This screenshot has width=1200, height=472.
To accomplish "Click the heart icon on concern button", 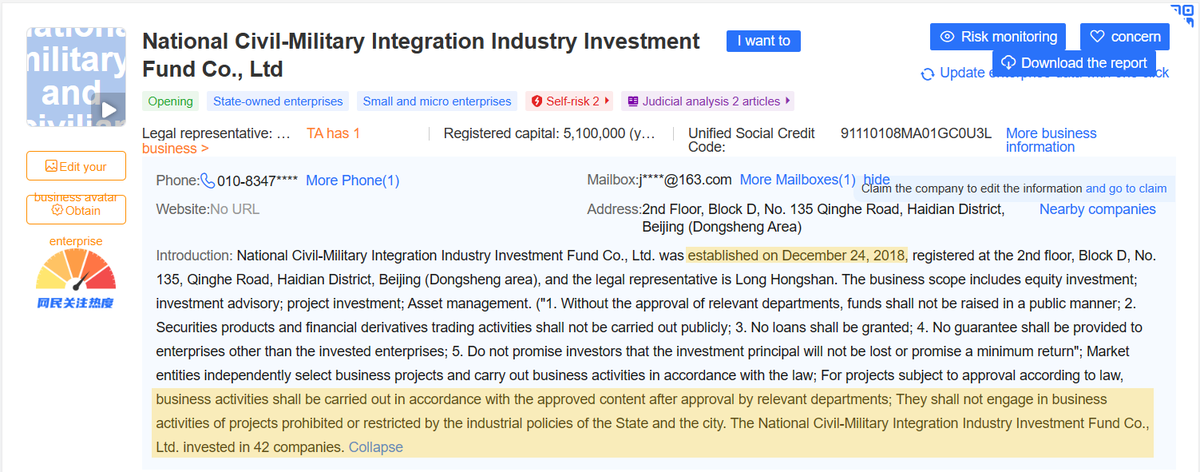I will coord(1097,37).
